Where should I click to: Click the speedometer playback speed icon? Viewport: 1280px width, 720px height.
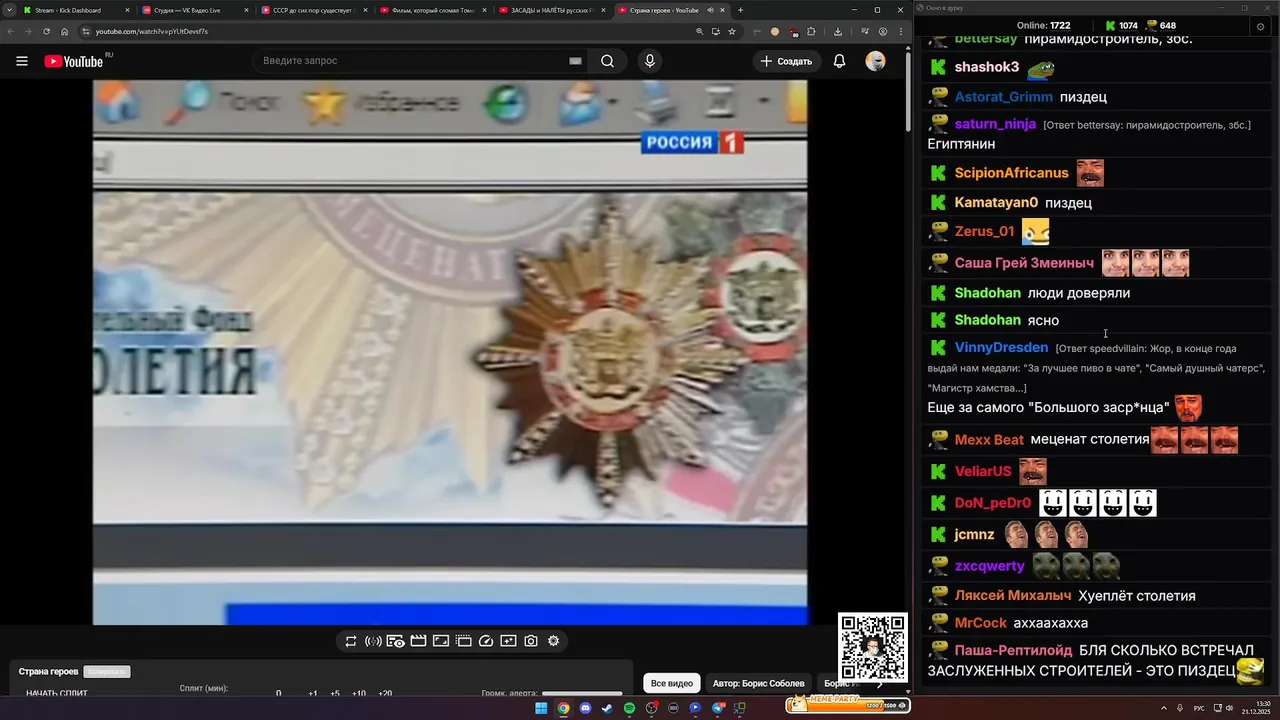tap(486, 641)
